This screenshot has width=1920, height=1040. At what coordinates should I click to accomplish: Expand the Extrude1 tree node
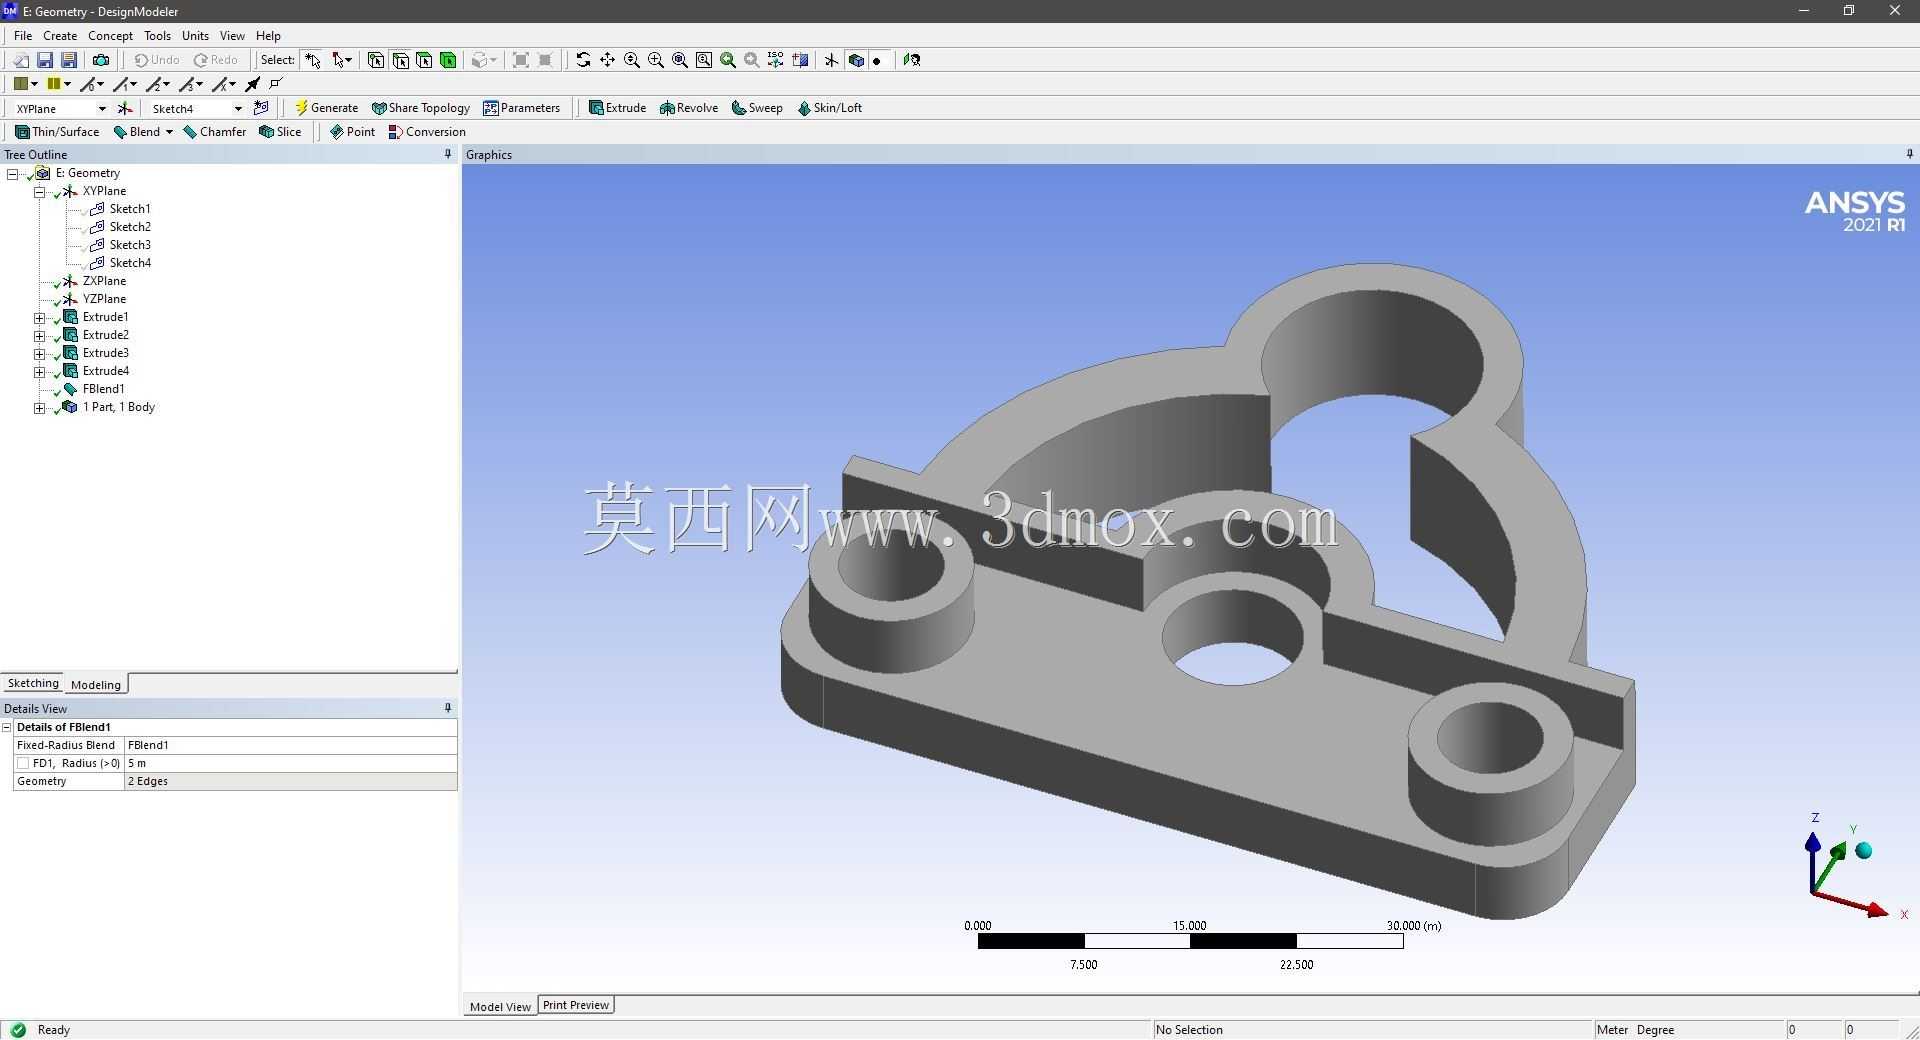click(x=40, y=318)
